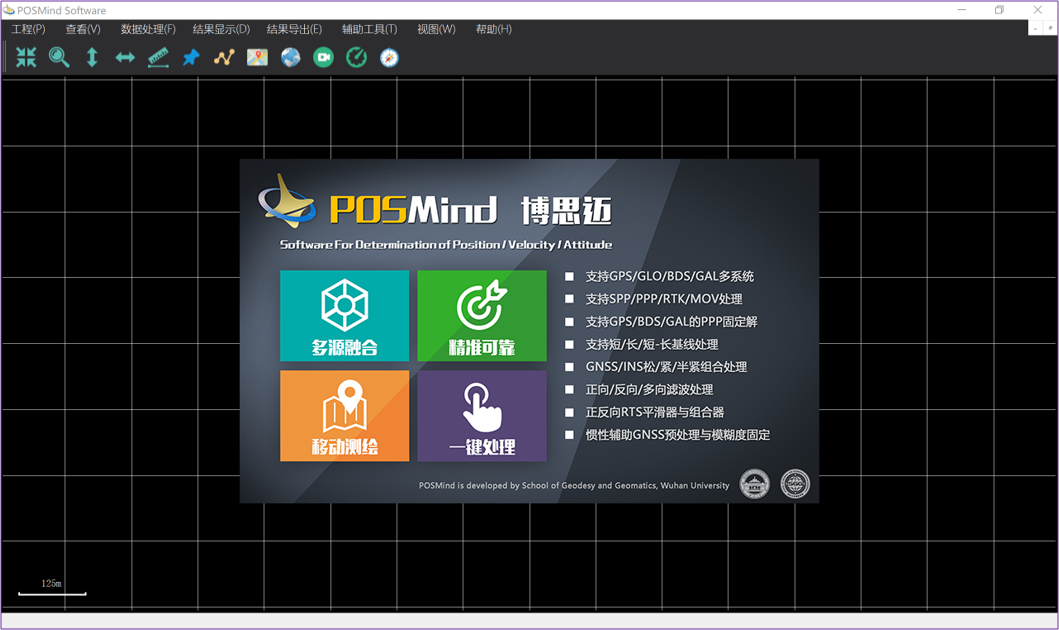Click the 博思迈 Chinese name on splash
The image size is (1059, 630).
[566, 211]
